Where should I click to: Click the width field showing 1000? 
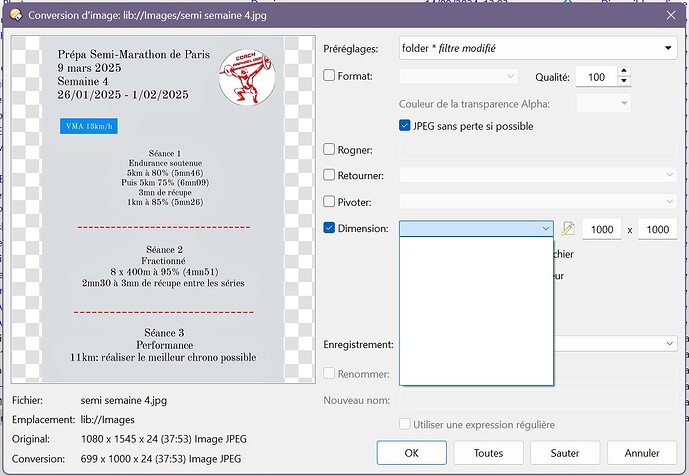point(602,229)
